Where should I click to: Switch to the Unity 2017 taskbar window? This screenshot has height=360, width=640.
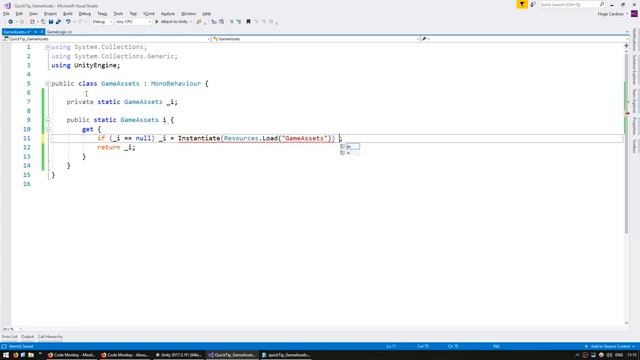pos(178,355)
